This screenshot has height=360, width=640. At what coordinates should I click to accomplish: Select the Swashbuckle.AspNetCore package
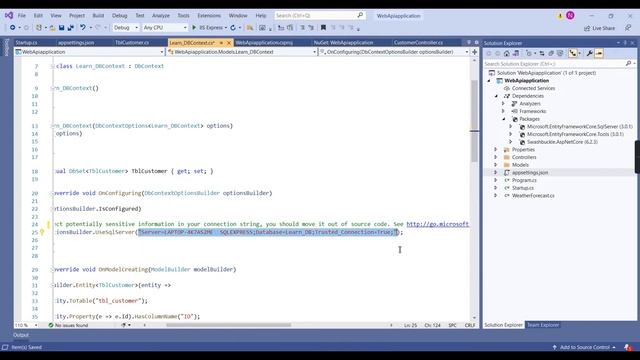[x=562, y=142]
